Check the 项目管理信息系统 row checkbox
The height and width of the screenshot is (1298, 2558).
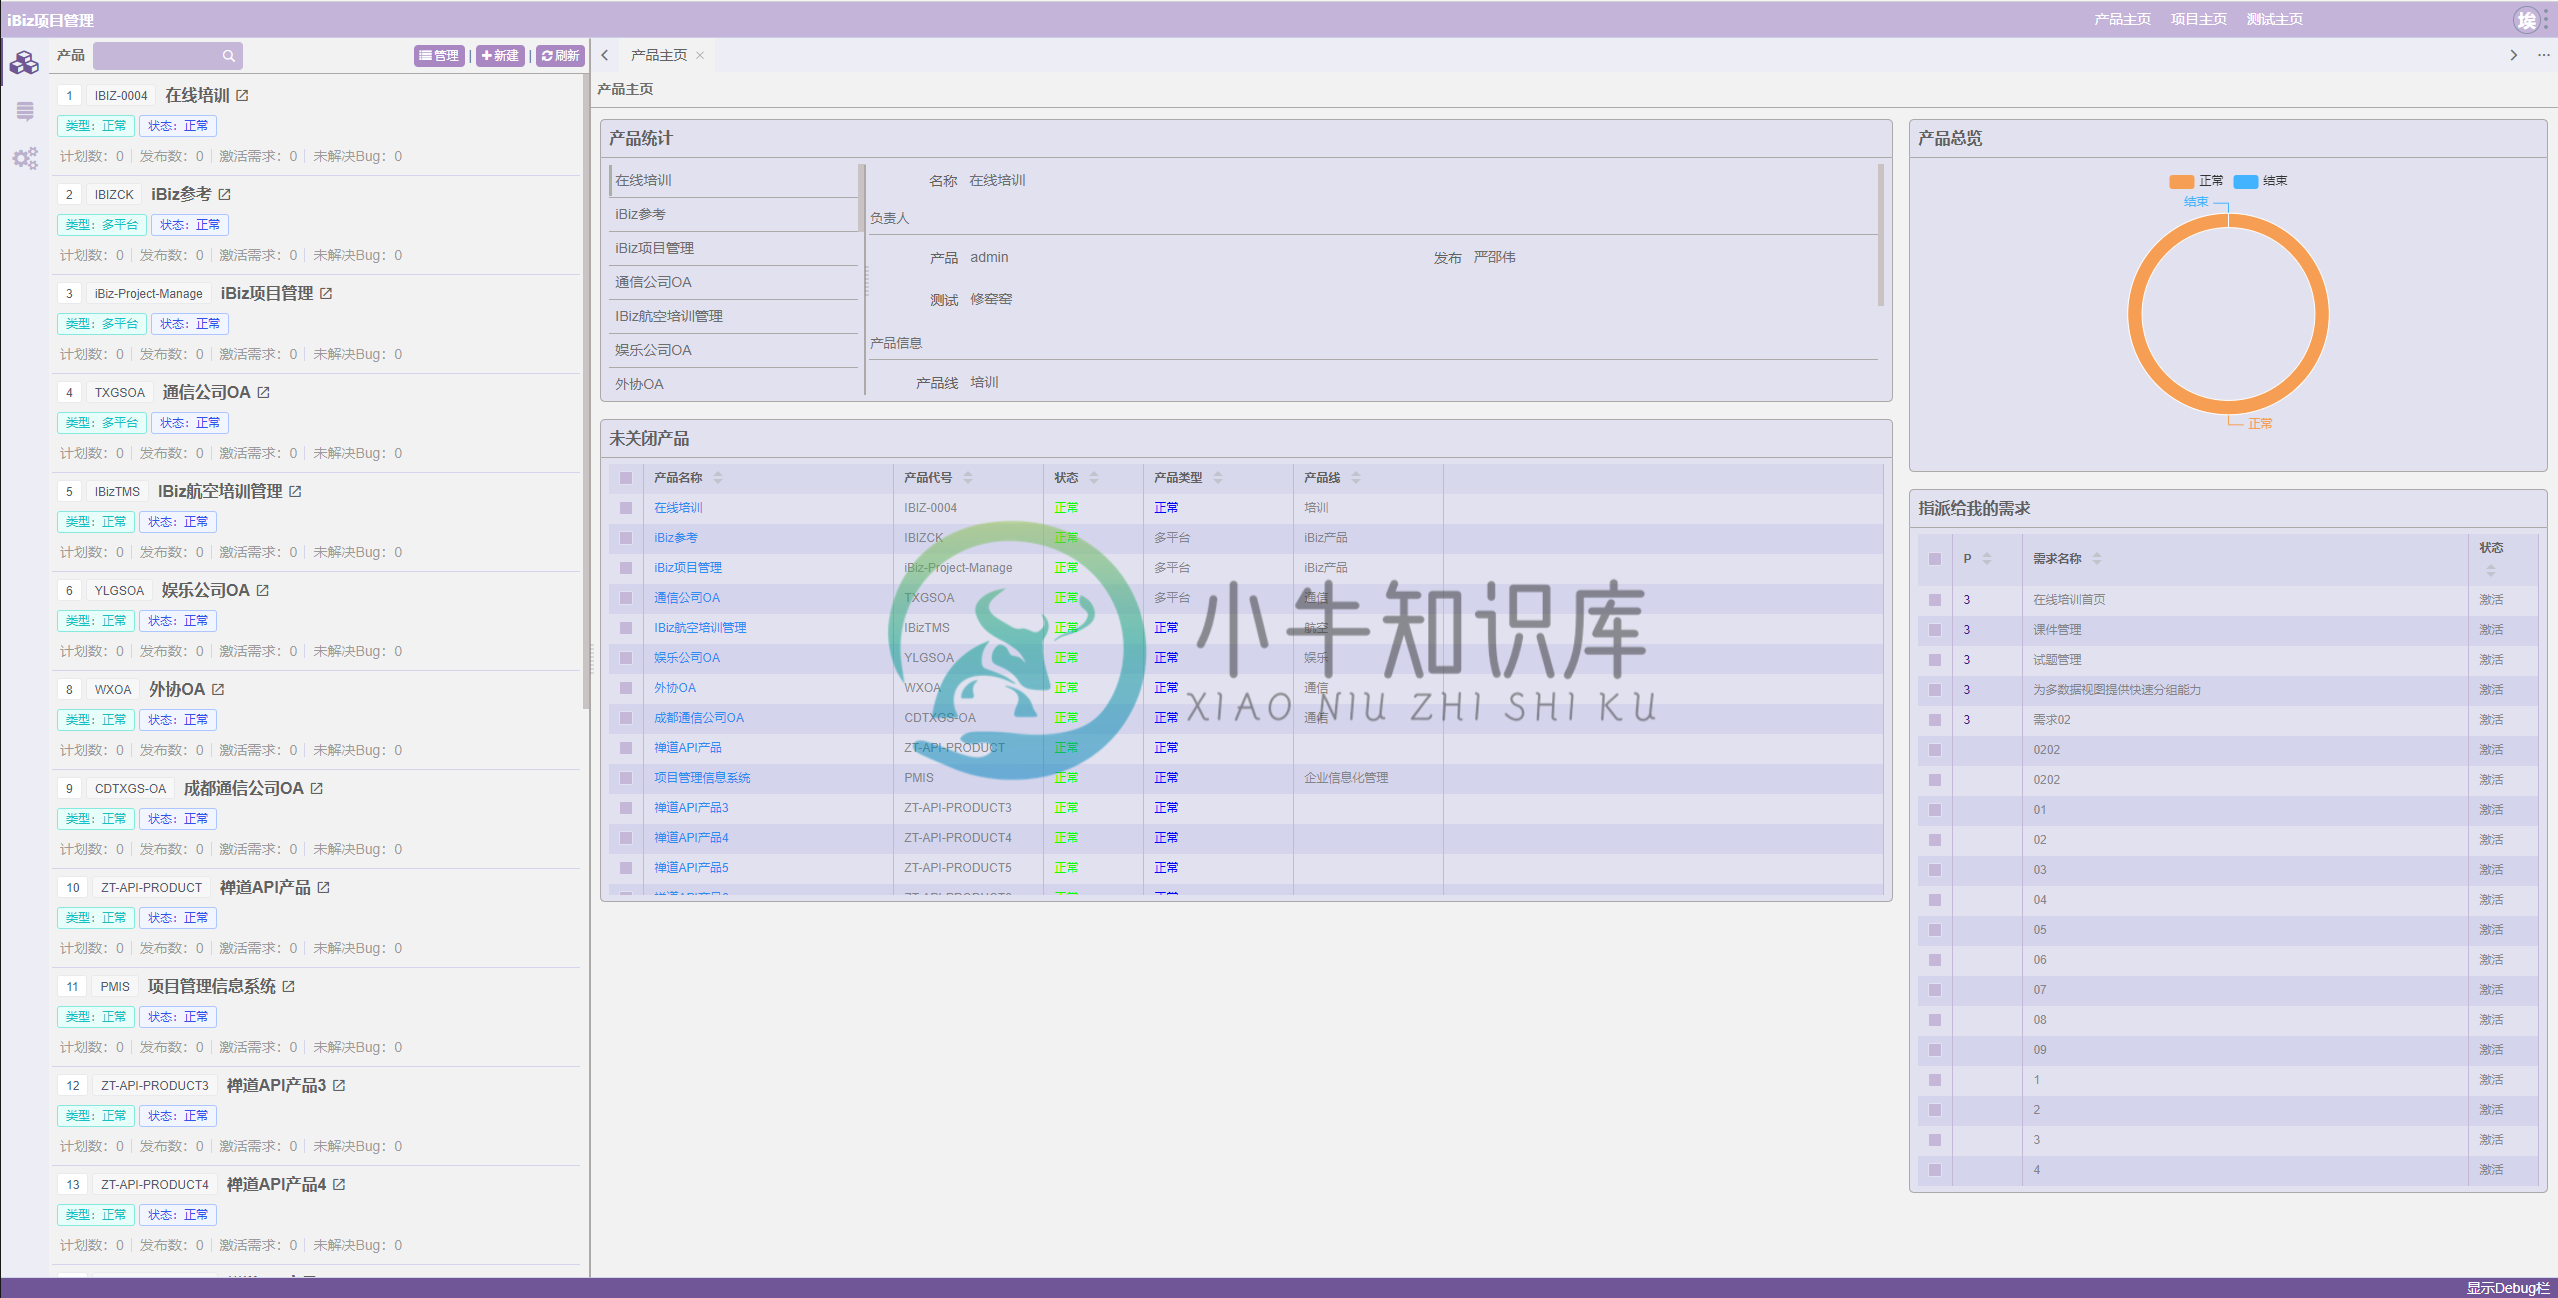click(x=626, y=778)
